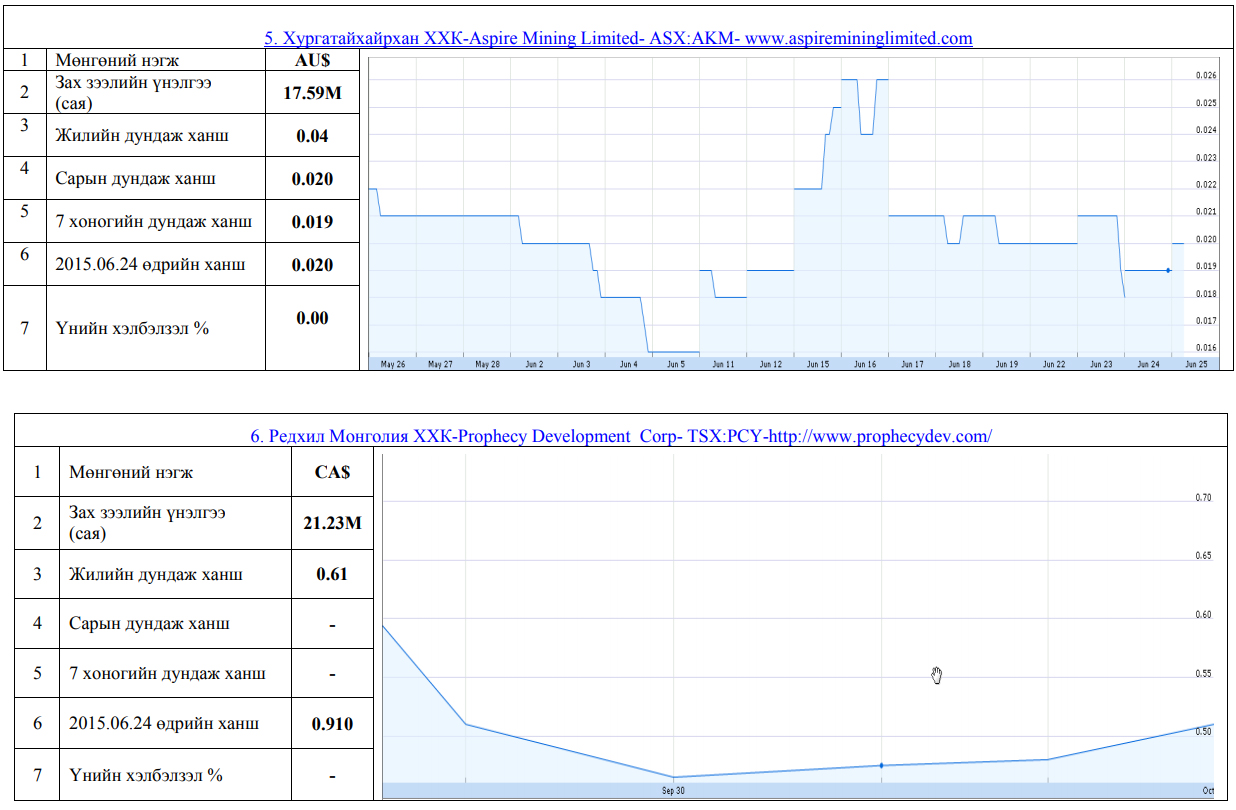Select the Sep 30 date label on the lower chart
1236x810 pixels.
(673, 791)
